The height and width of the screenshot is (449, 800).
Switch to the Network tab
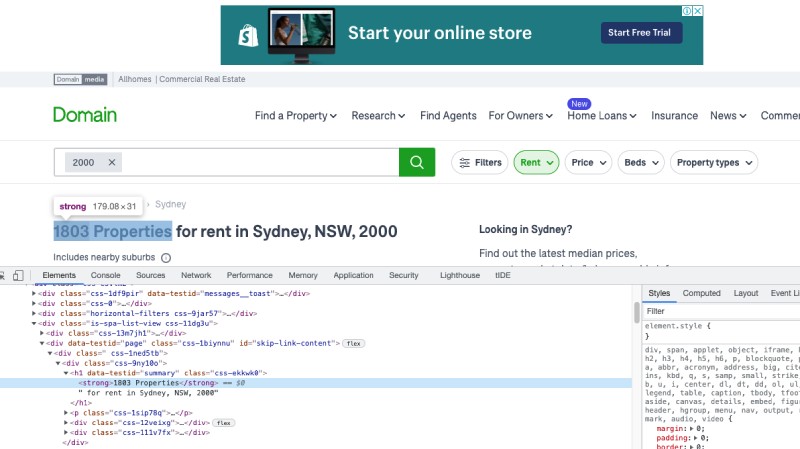pyautogui.click(x=196, y=275)
